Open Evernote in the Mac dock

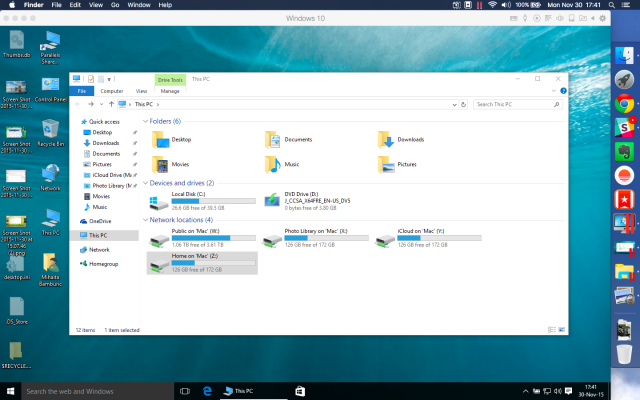pyautogui.click(x=624, y=152)
